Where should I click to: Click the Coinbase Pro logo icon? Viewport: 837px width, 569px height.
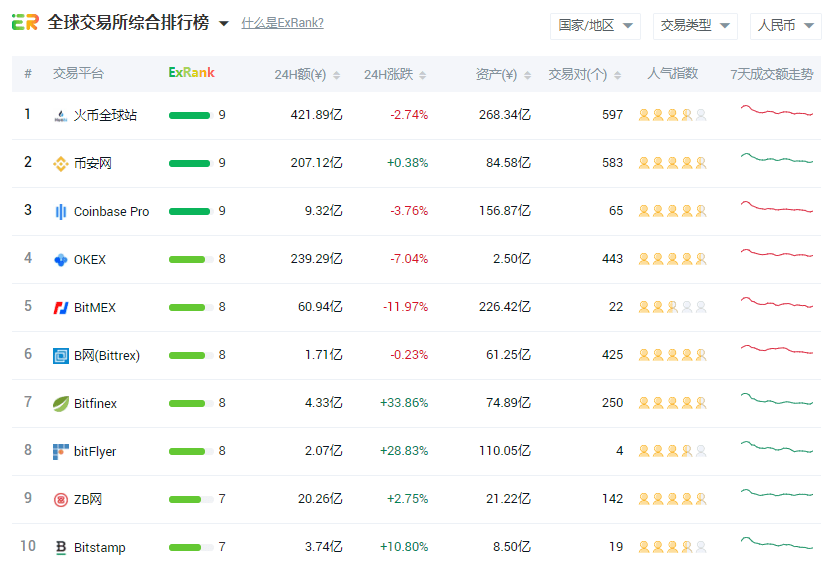[61, 211]
